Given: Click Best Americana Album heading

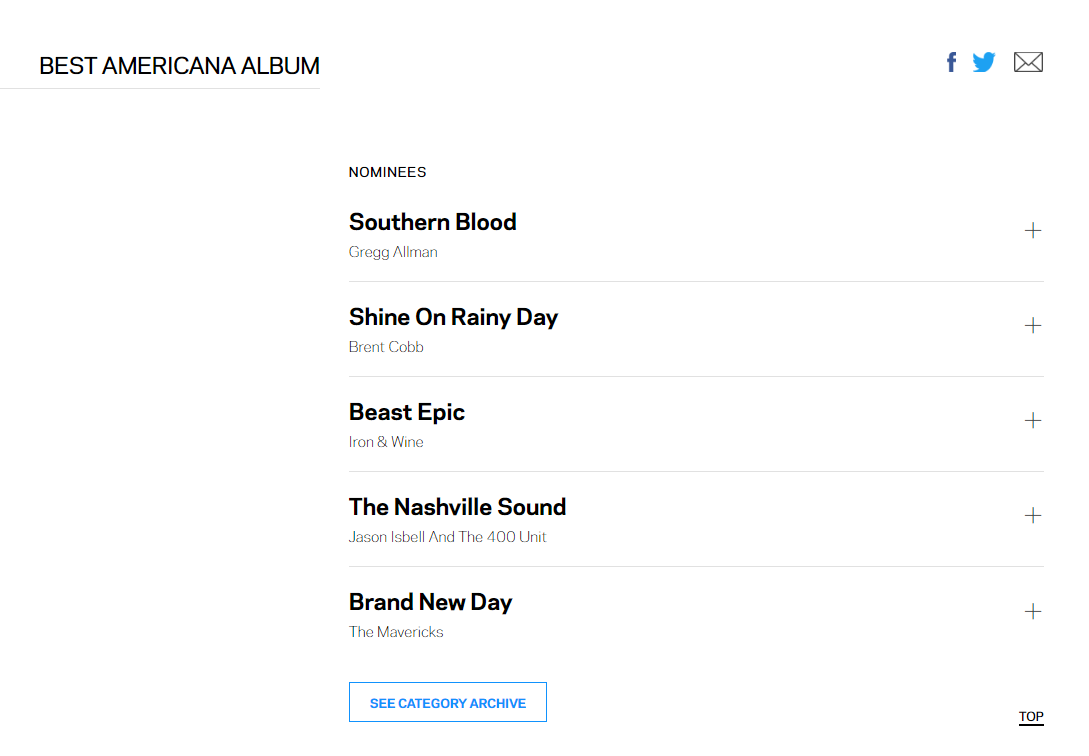Looking at the screenshot, I should tap(179, 66).
